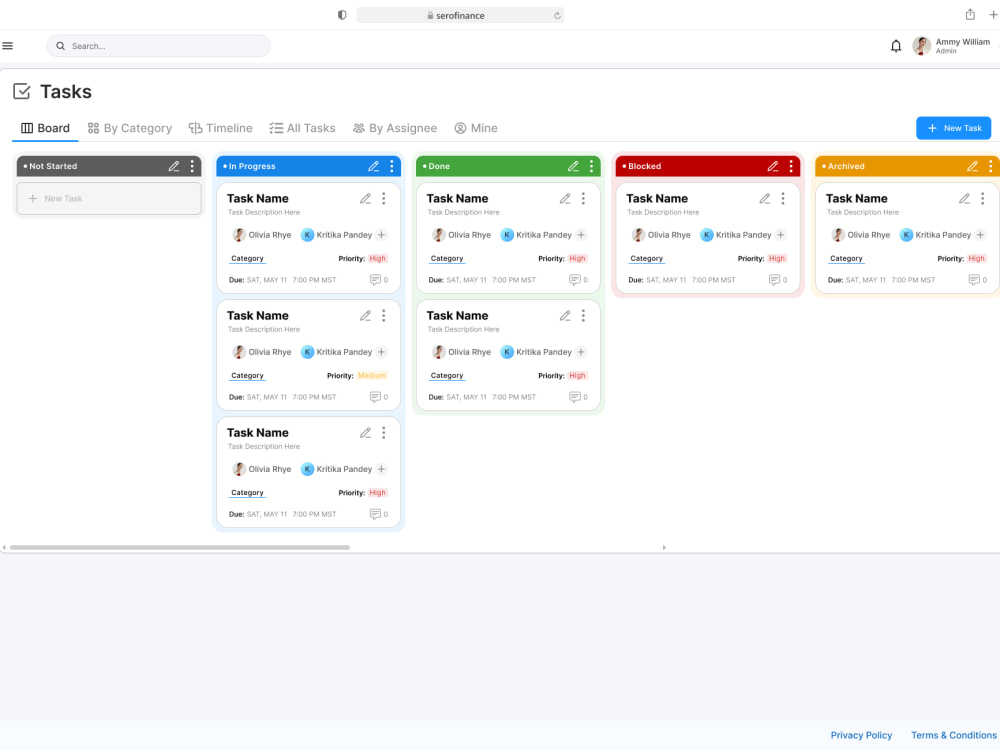Edit first task card in In Progress

365,199
